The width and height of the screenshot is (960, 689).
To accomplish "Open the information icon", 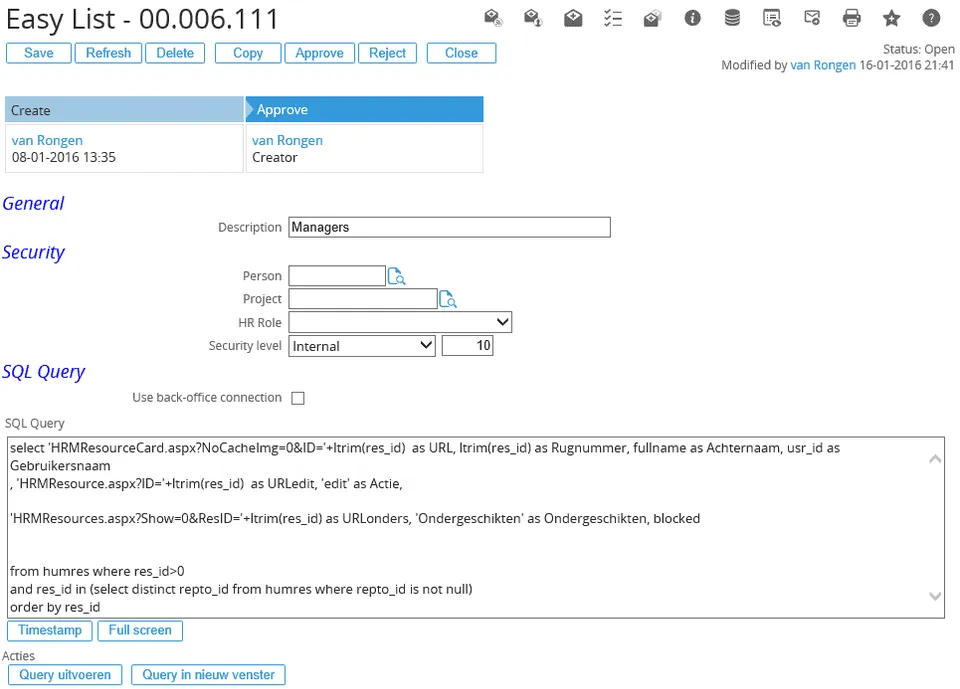I will point(692,18).
